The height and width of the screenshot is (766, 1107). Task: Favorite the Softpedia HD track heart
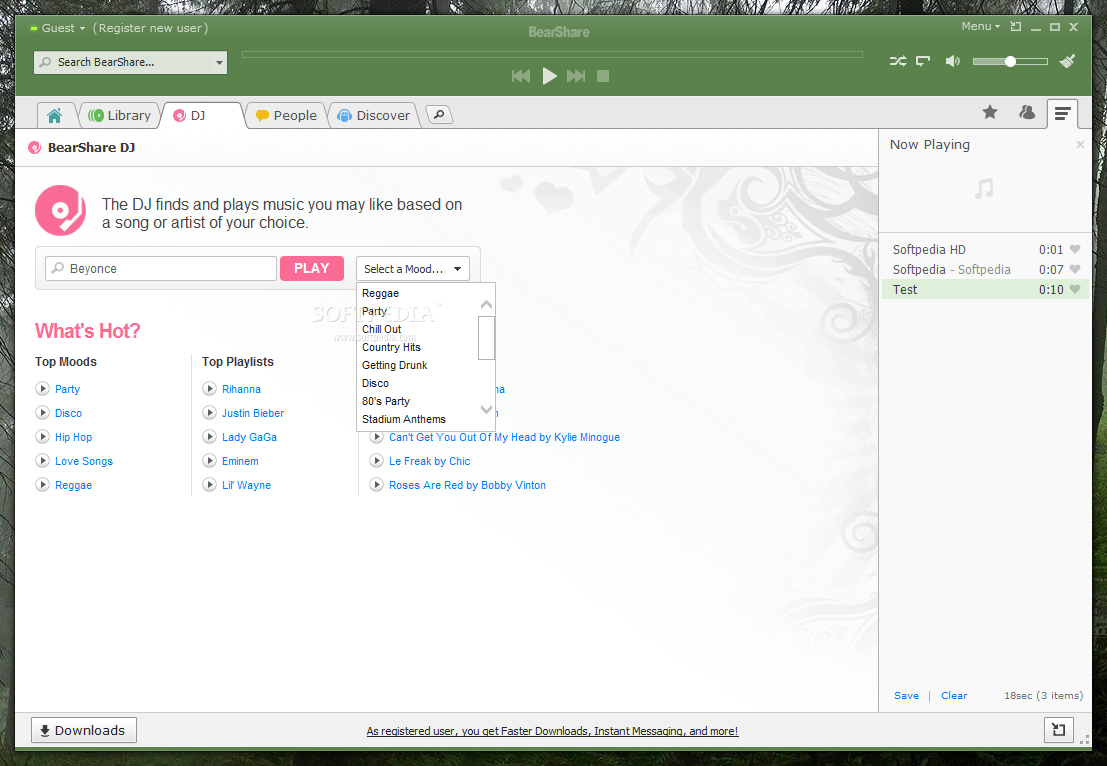pos(1075,249)
